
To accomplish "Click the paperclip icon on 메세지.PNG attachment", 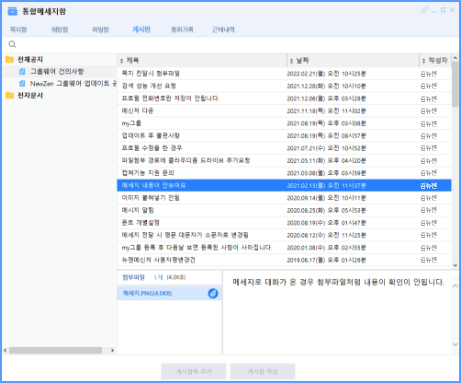I will pyautogui.click(x=213, y=293).
